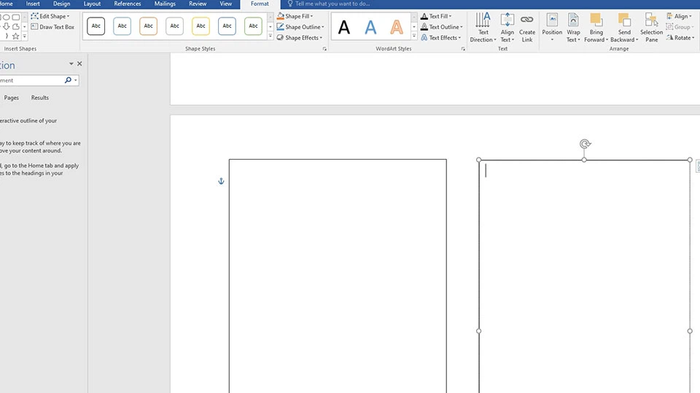Image resolution: width=700 pixels, height=393 pixels.
Task: Switch to the Layout ribbon tab
Action: point(92,4)
